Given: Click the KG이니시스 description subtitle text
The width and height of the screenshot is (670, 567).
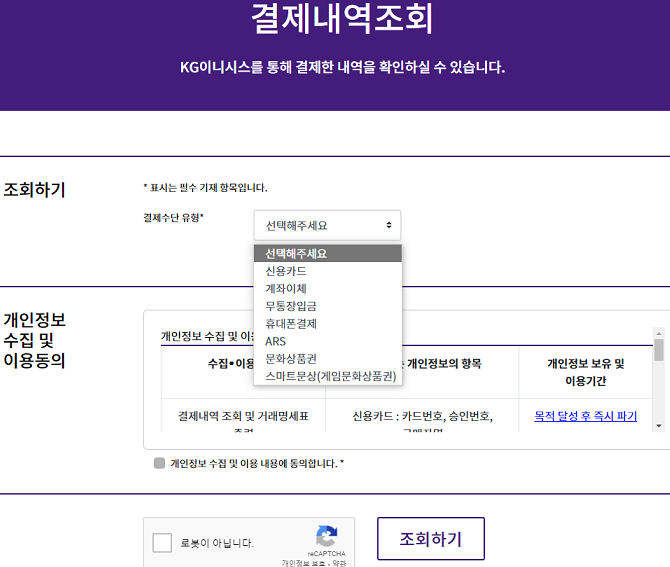Looking at the screenshot, I should click(x=342, y=67).
